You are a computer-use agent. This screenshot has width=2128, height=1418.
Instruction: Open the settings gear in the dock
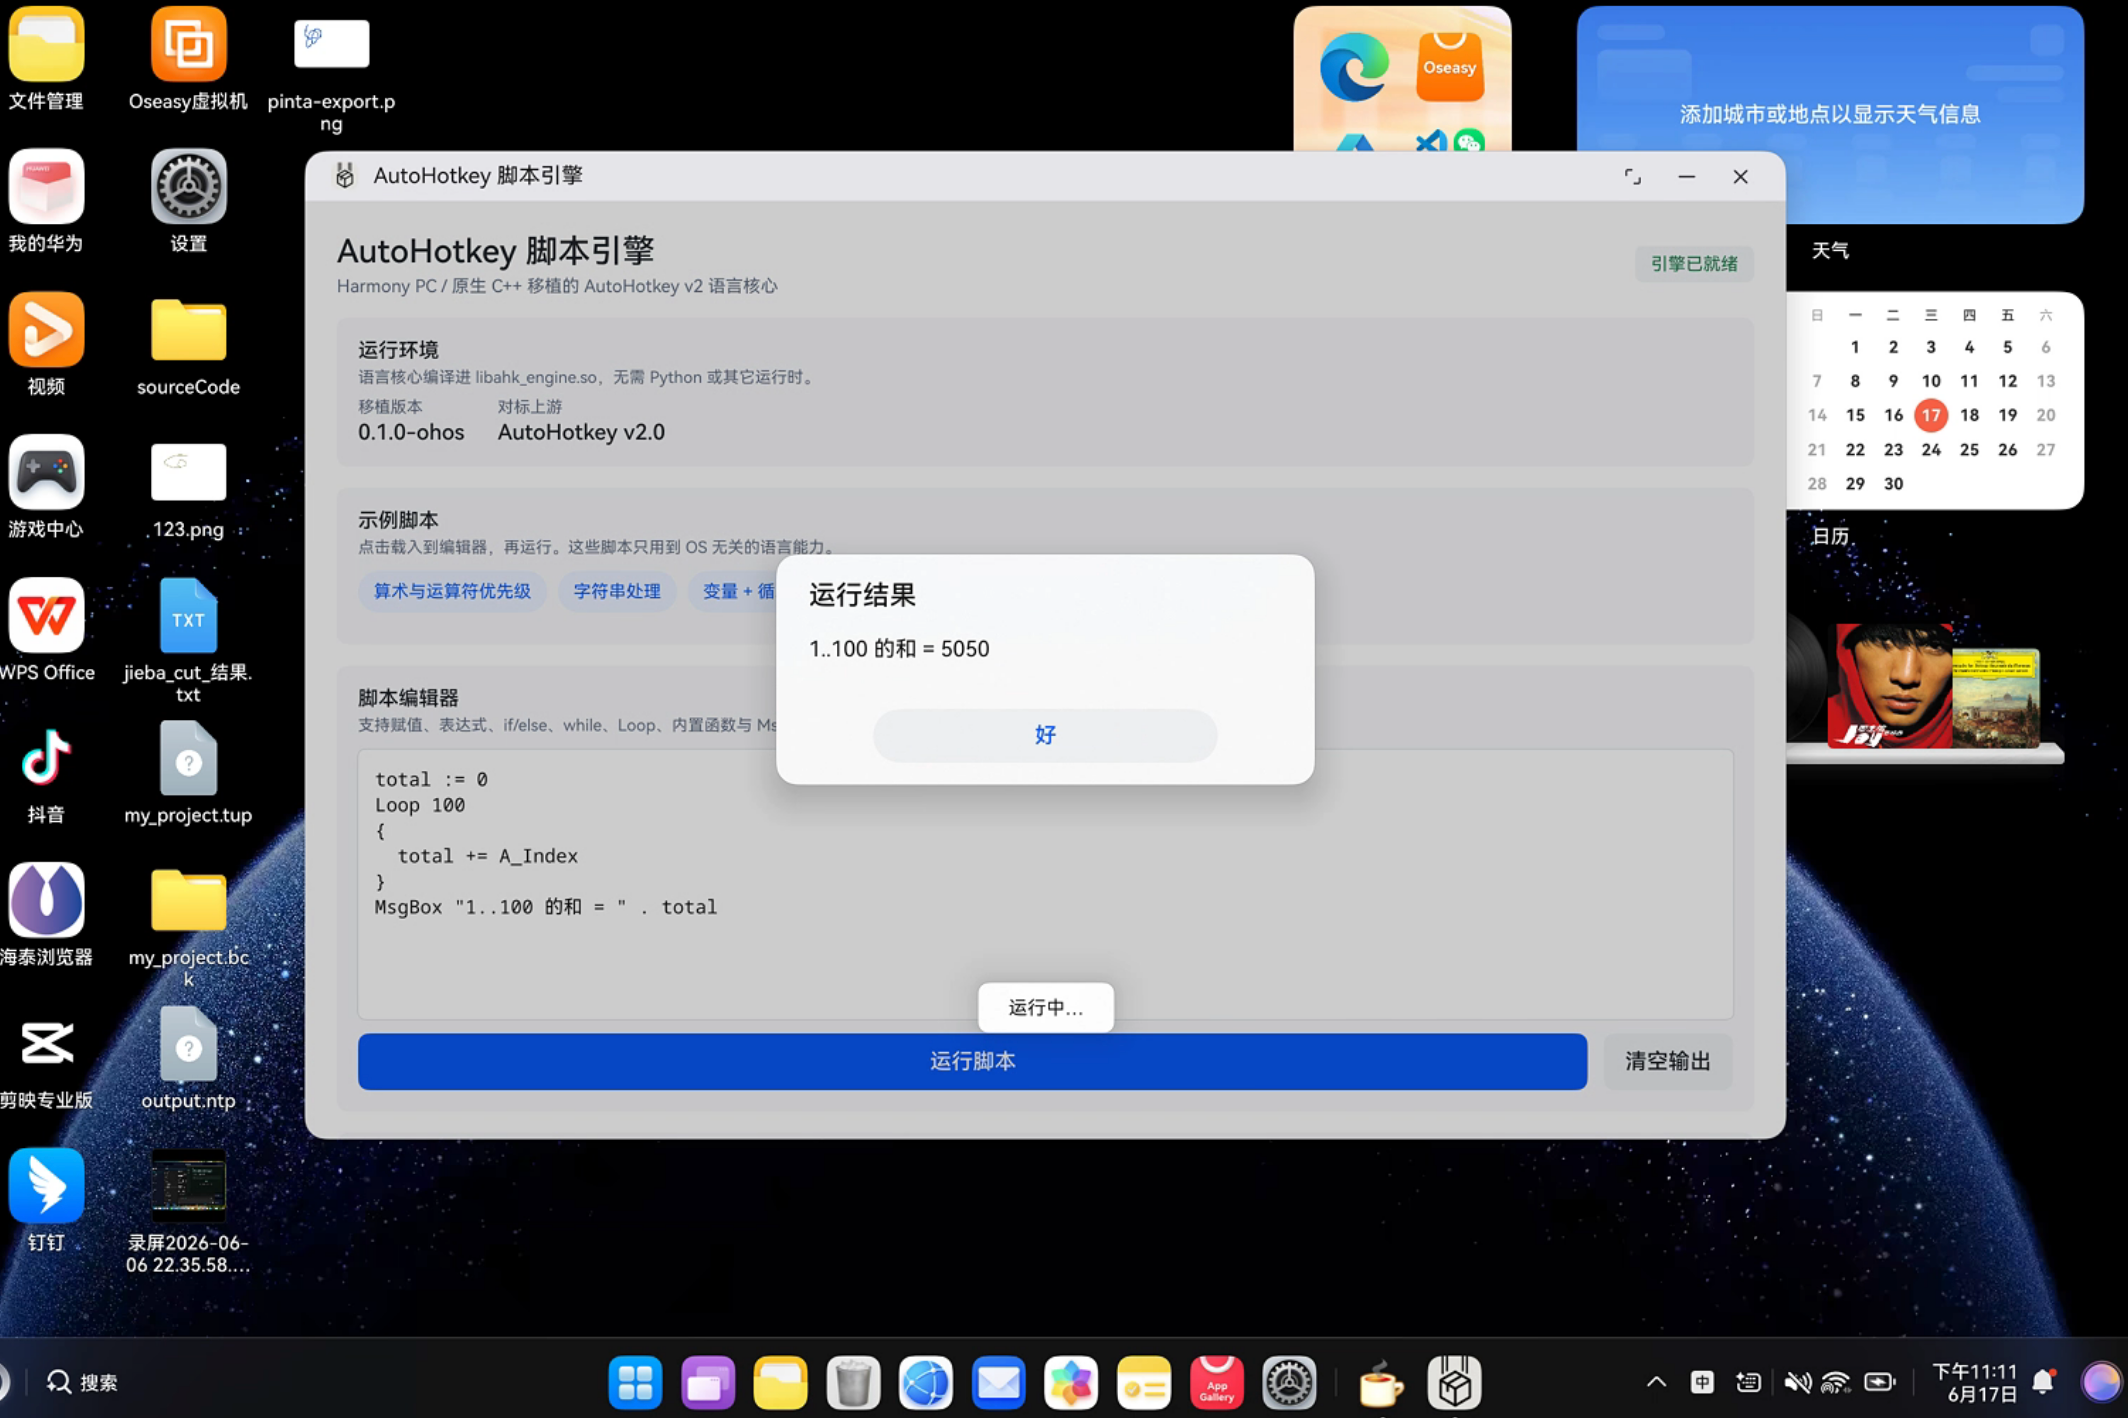[x=1288, y=1383]
